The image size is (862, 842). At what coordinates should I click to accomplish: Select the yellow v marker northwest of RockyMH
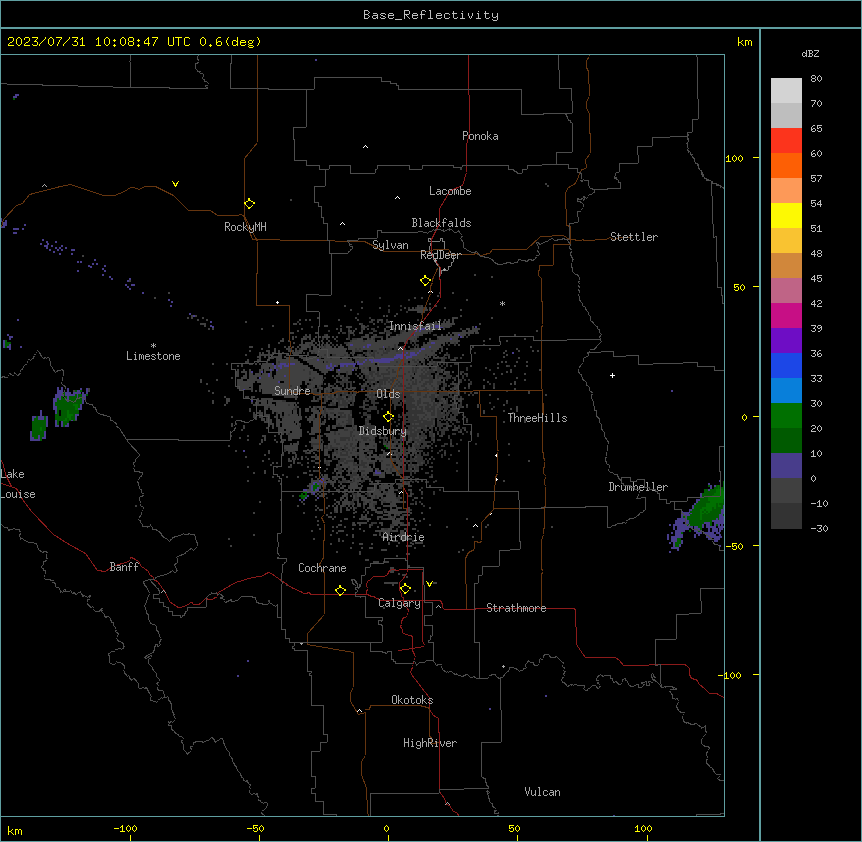tap(175, 184)
